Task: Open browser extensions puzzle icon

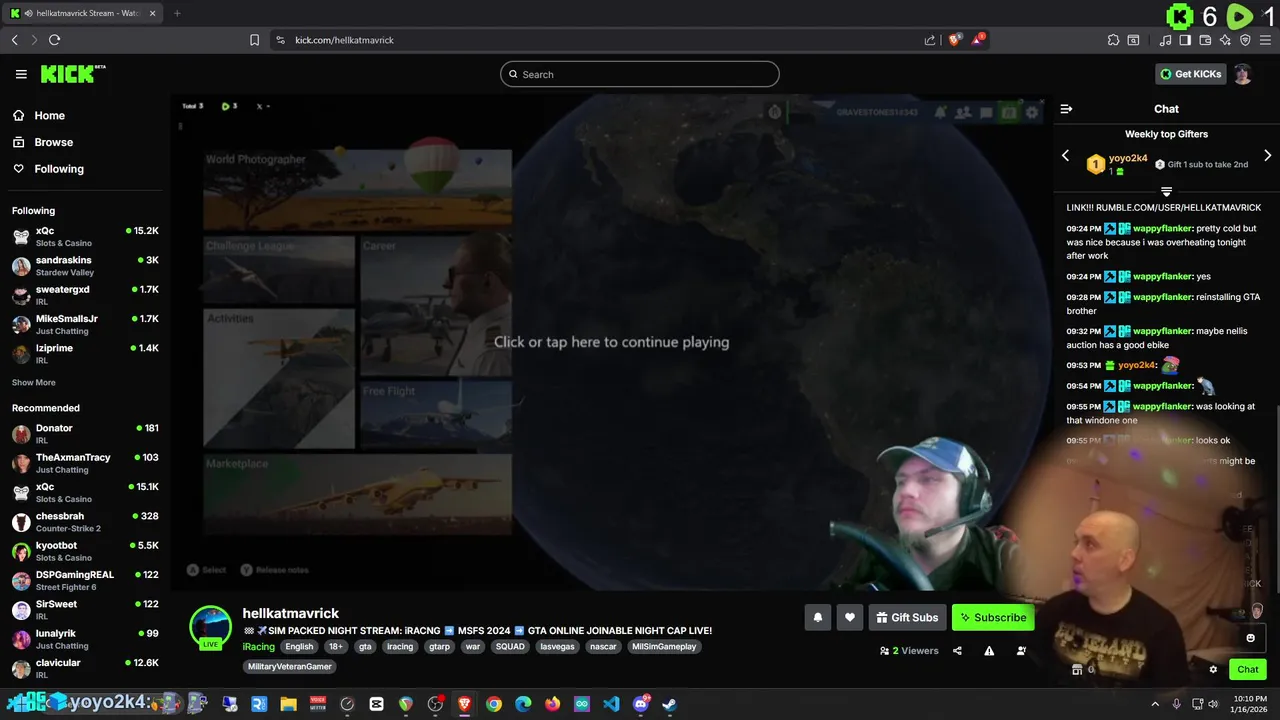Action: point(1113,40)
